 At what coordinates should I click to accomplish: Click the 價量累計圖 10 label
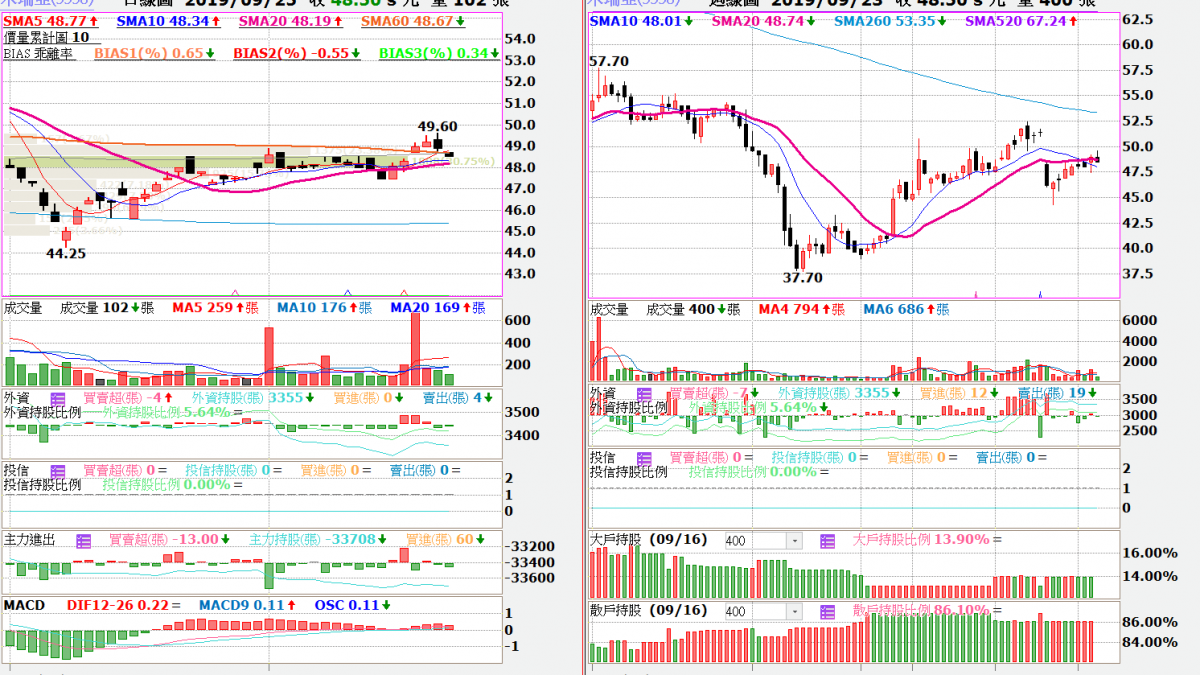coord(46,36)
